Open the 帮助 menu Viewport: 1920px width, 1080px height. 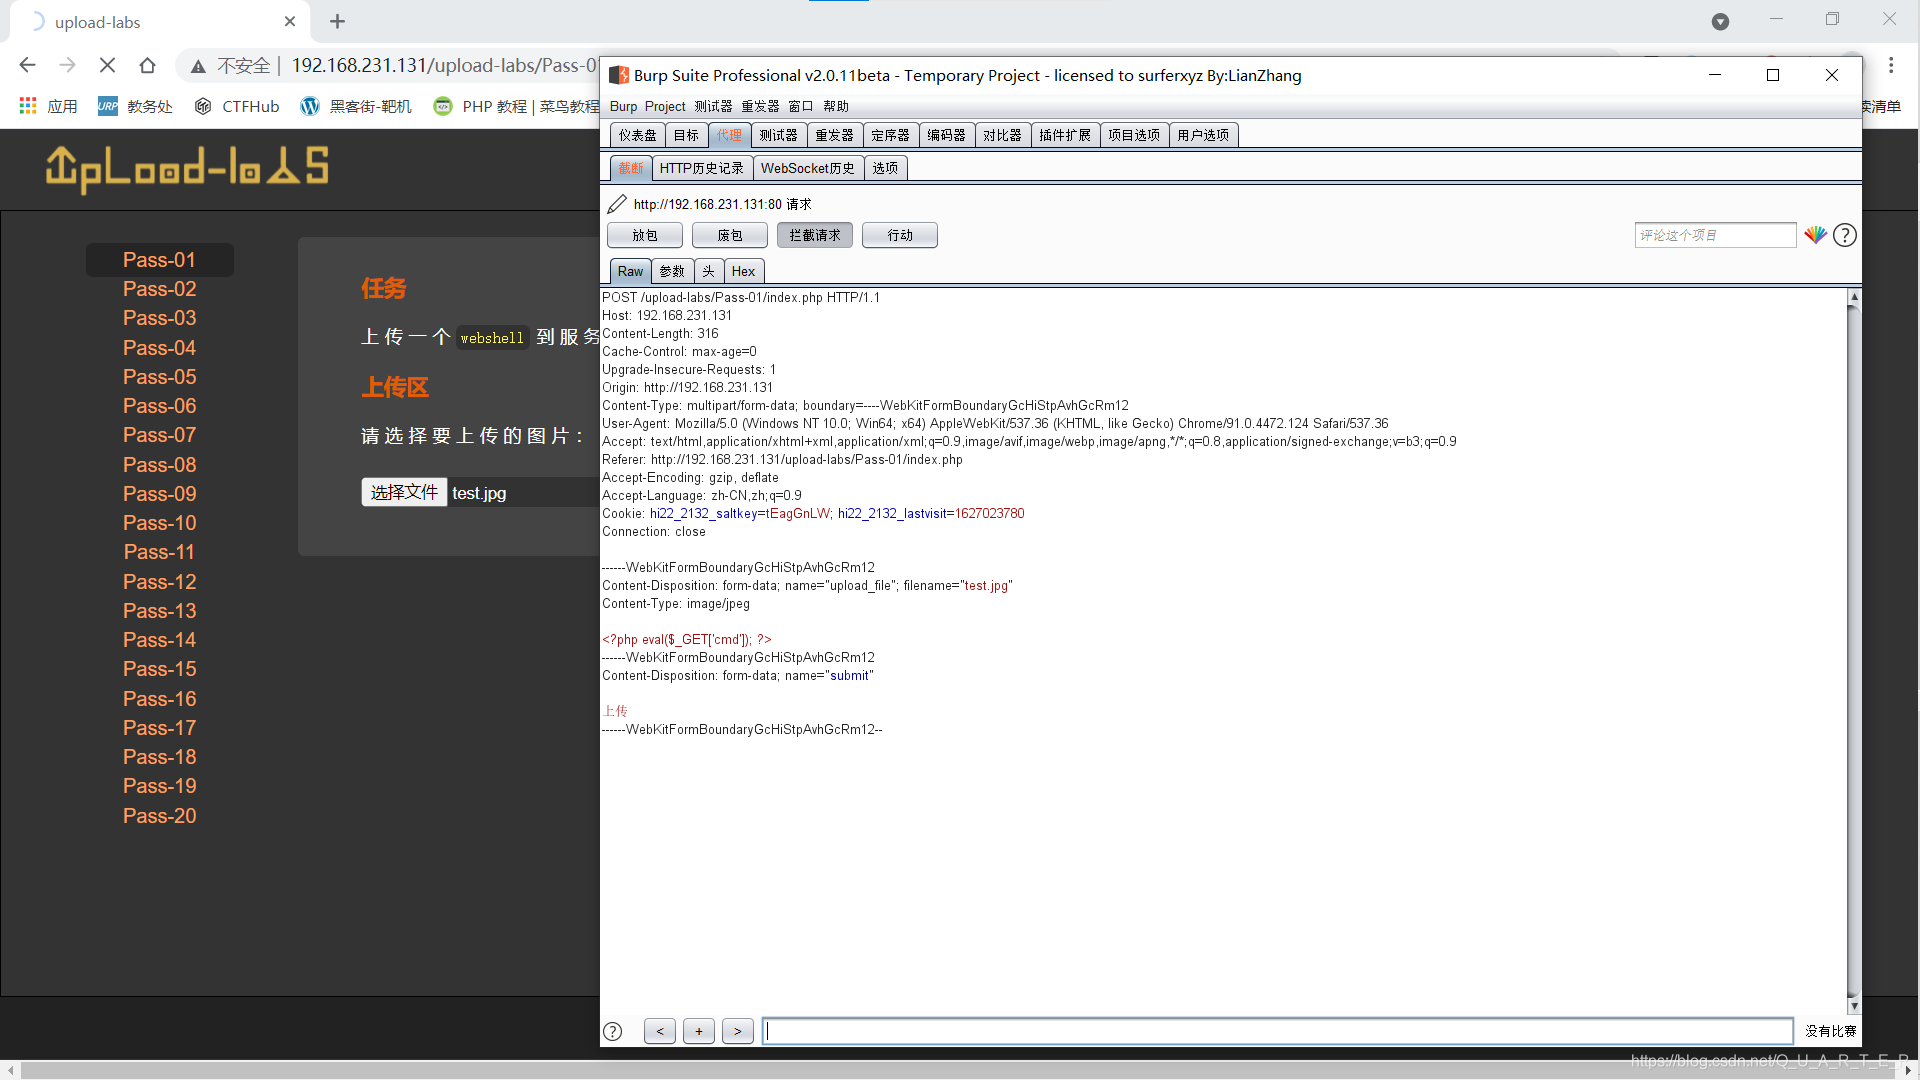[x=836, y=106]
